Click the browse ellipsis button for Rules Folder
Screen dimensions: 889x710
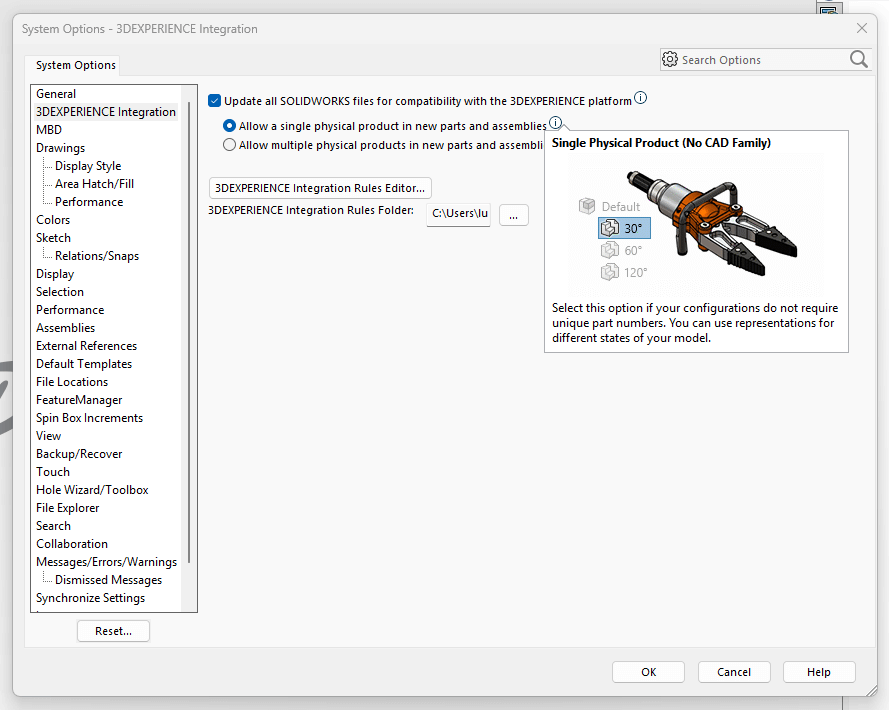[x=513, y=215]
